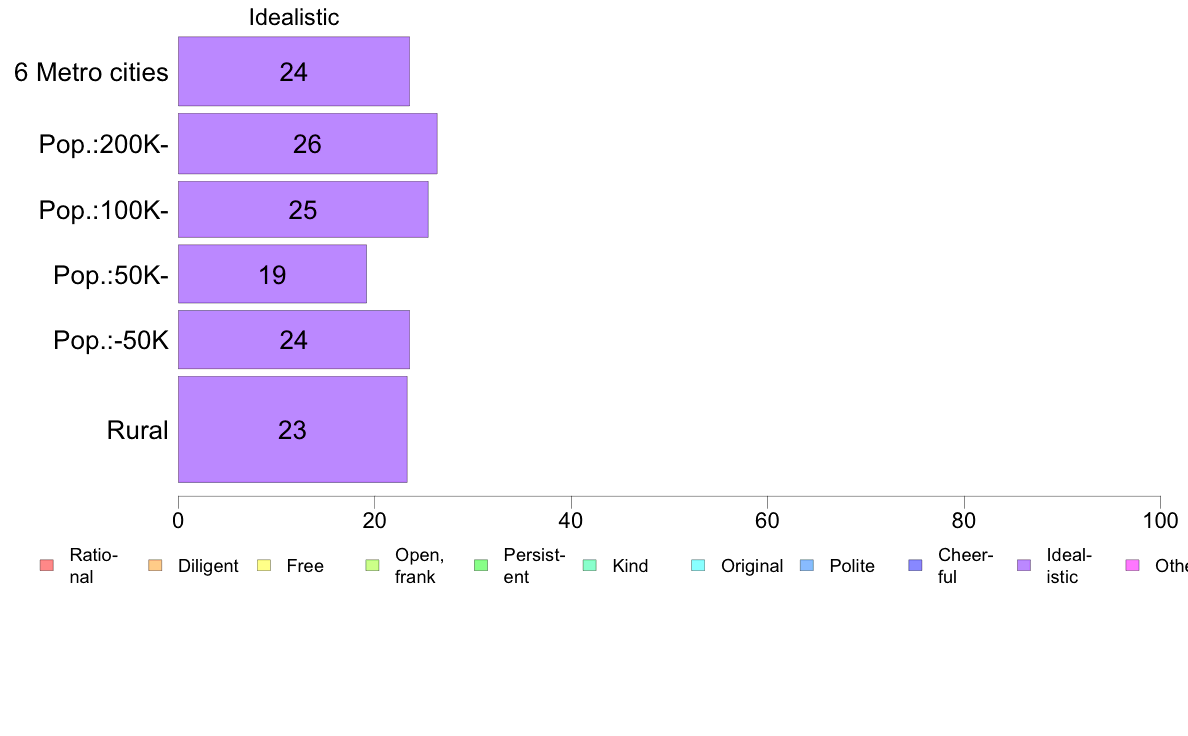This screenshot has height=736, width=1188.
Task: Click the Original cyan legend swatch
Action: 699,565
